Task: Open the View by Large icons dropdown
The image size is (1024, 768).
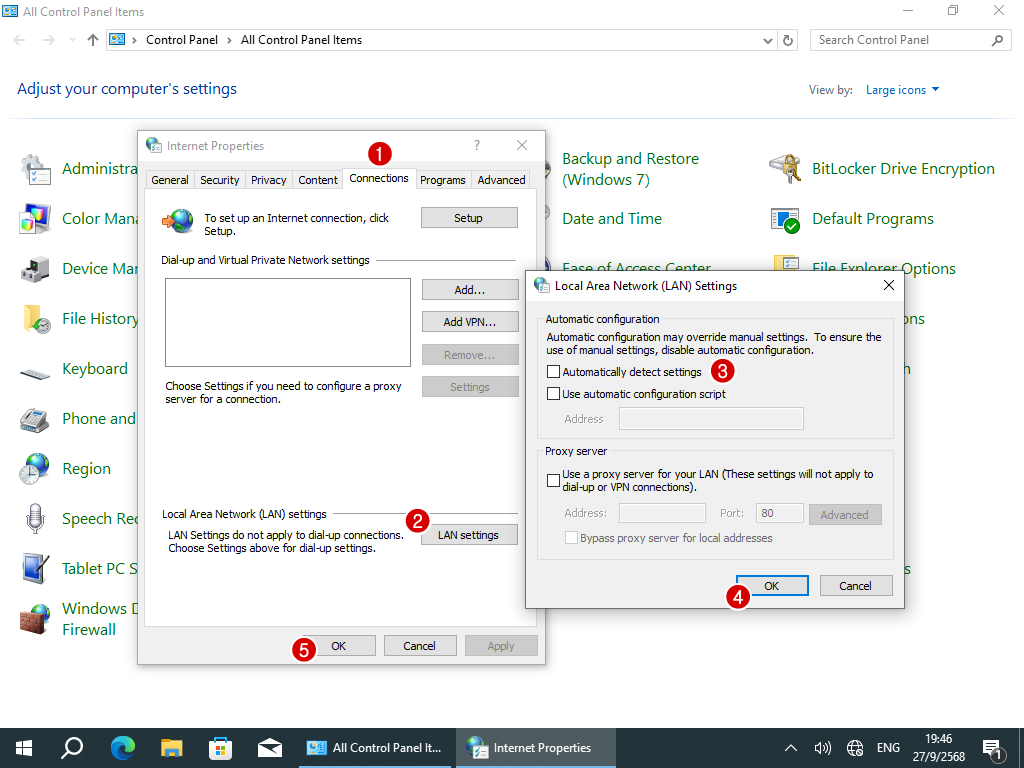Action: [902, 90]
